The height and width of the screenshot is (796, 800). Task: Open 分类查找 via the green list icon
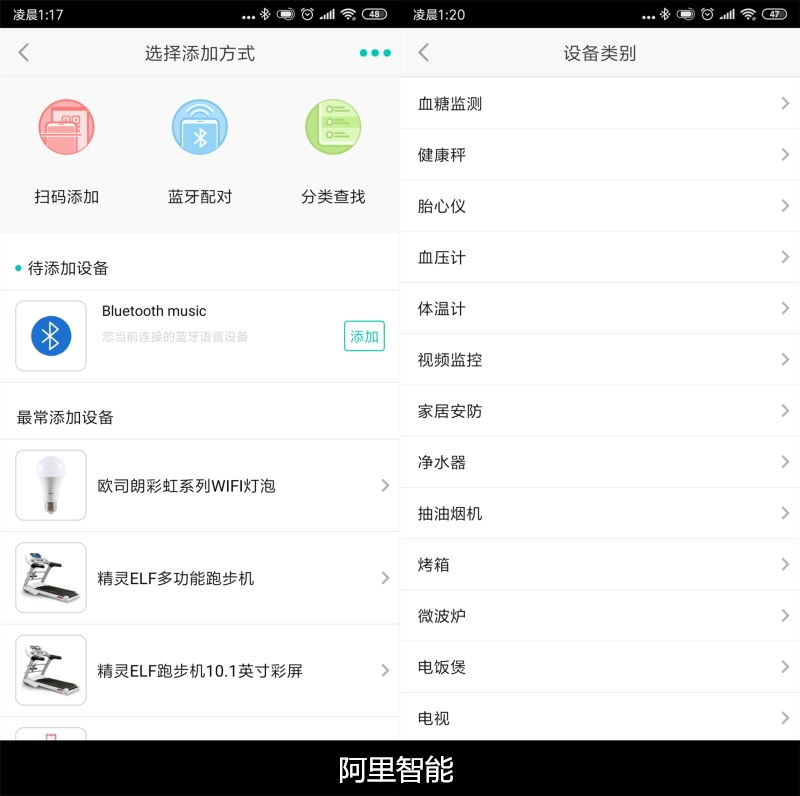[332, 127]
